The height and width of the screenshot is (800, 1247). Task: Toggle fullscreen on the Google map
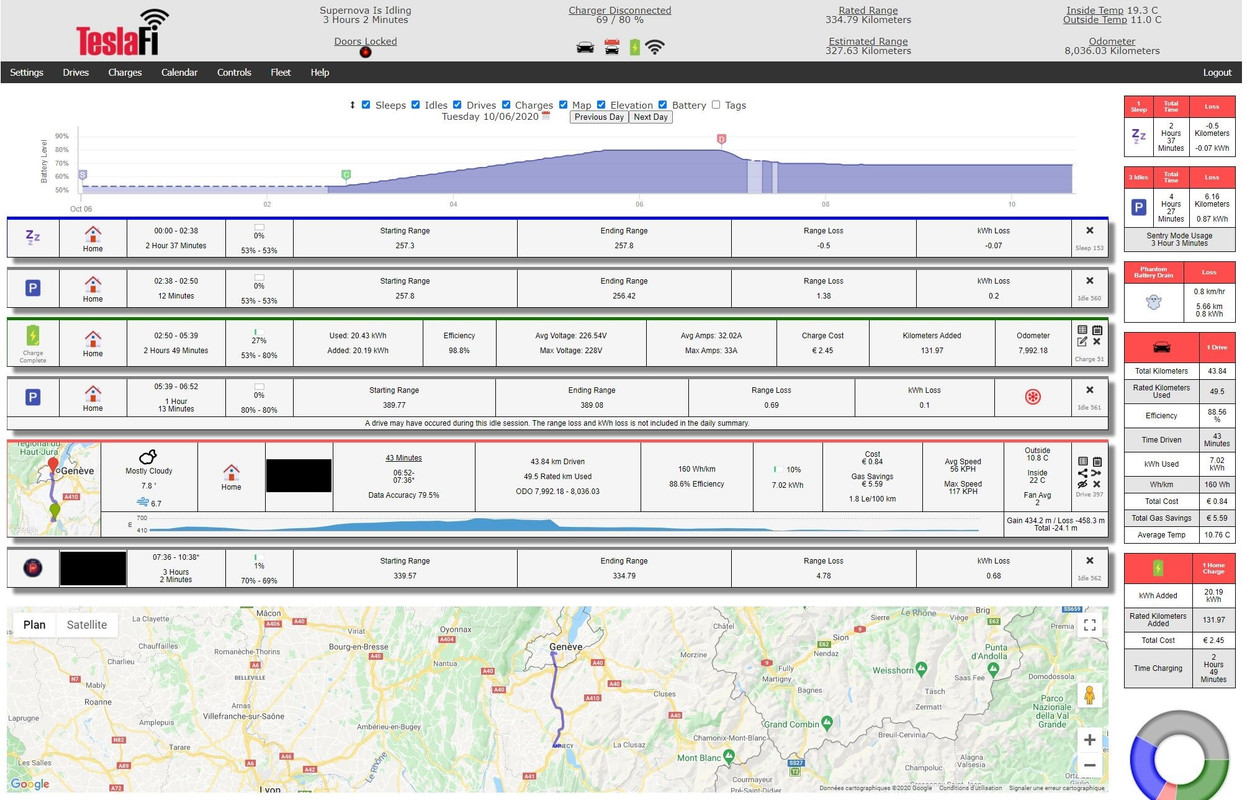point(1089,625)
